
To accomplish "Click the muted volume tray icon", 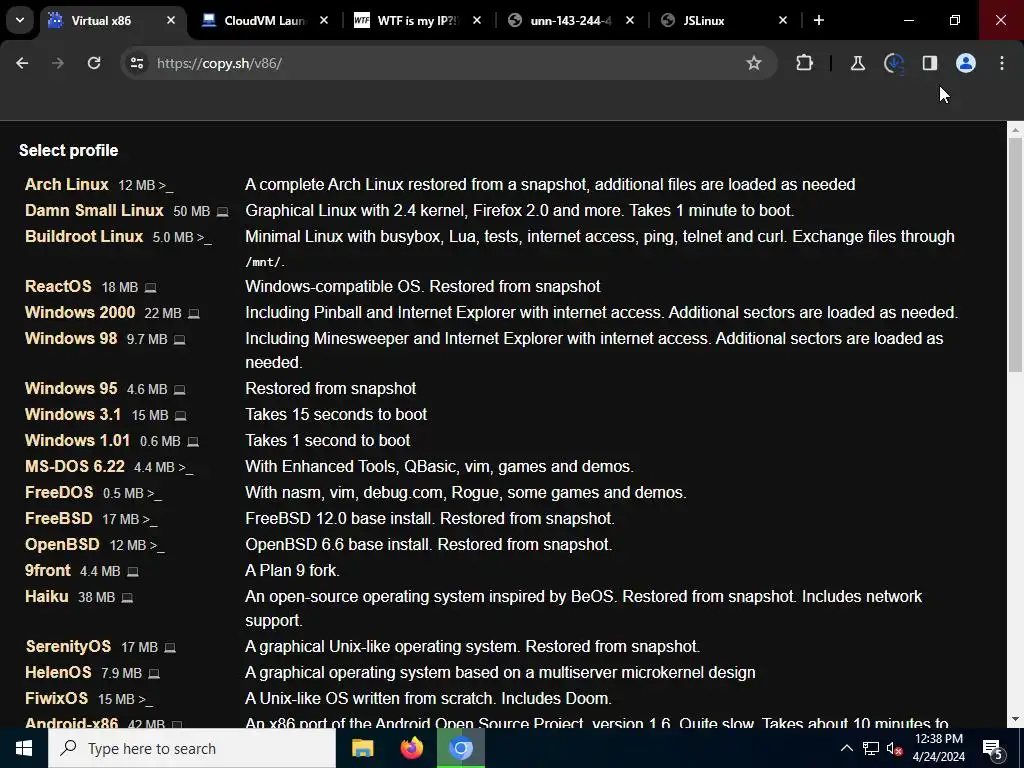I will click(895, 748).
